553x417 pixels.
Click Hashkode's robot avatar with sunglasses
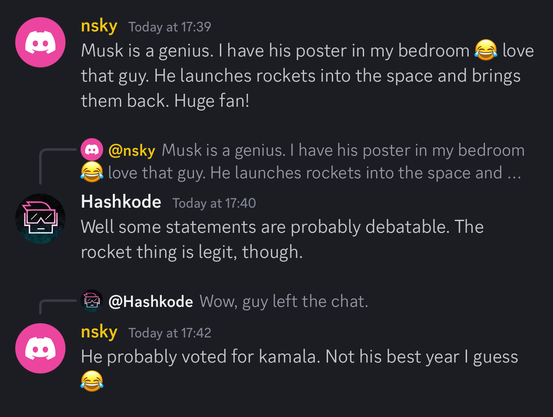(40, 218)
